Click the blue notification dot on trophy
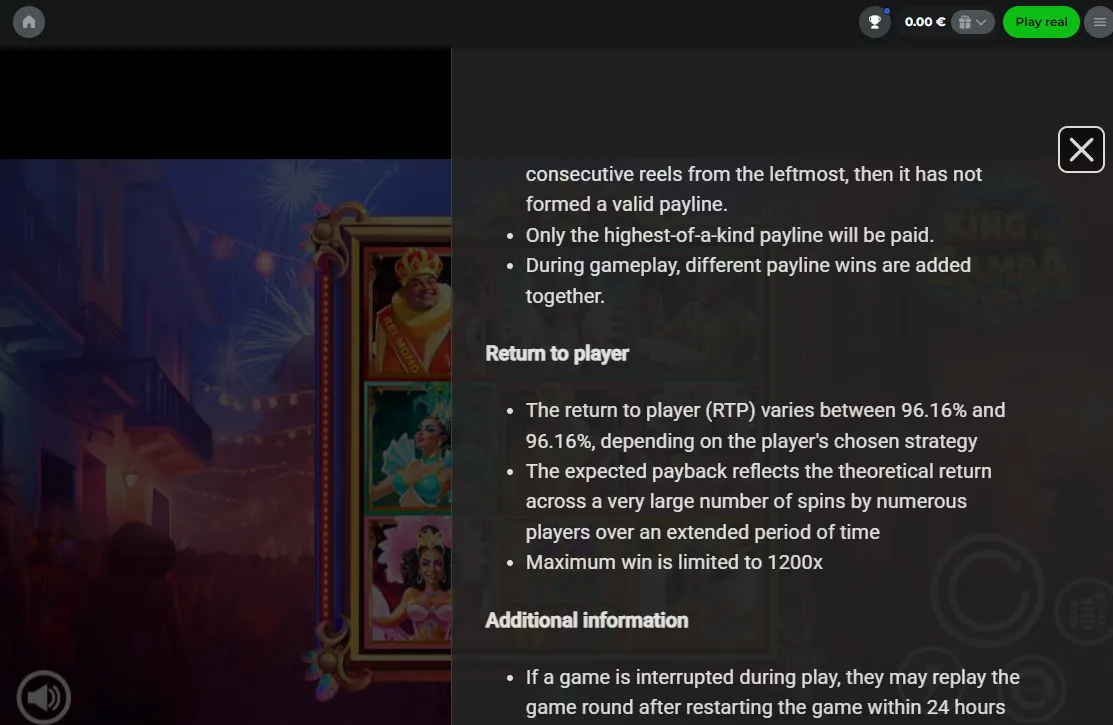This screenshot has height=725, width=1113. (887, 11)
